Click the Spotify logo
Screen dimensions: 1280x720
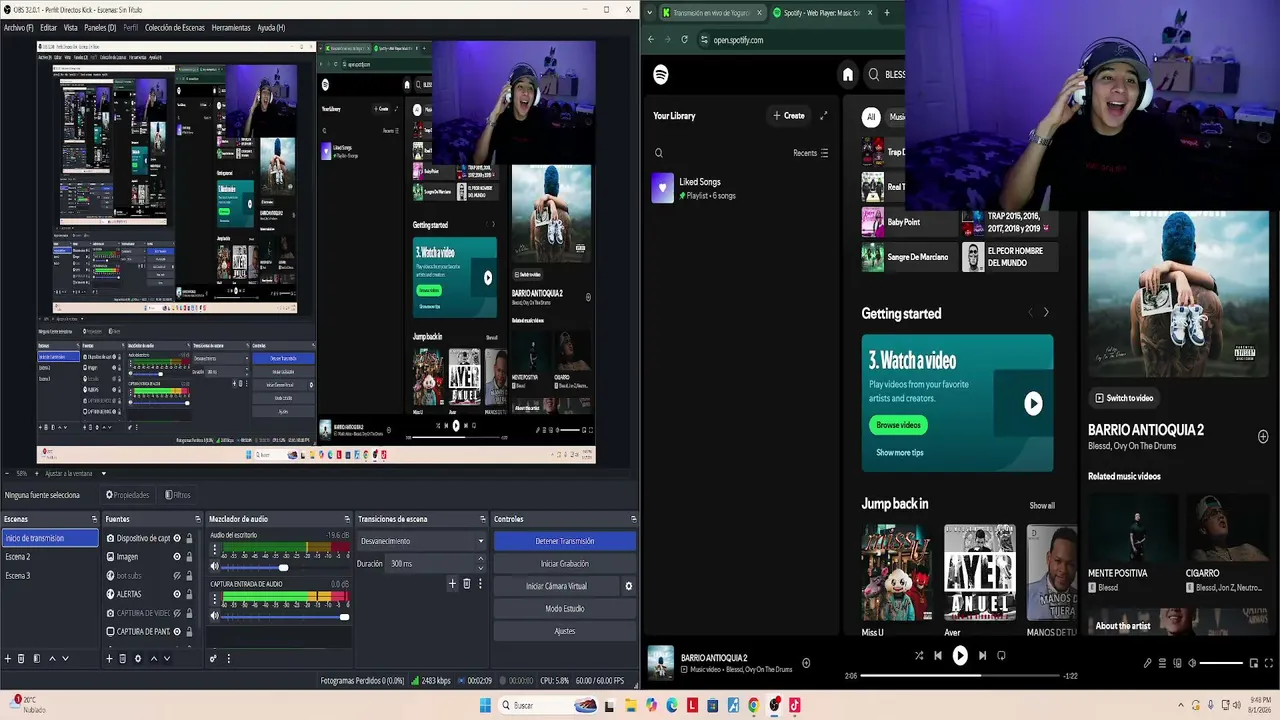point(661,74)
